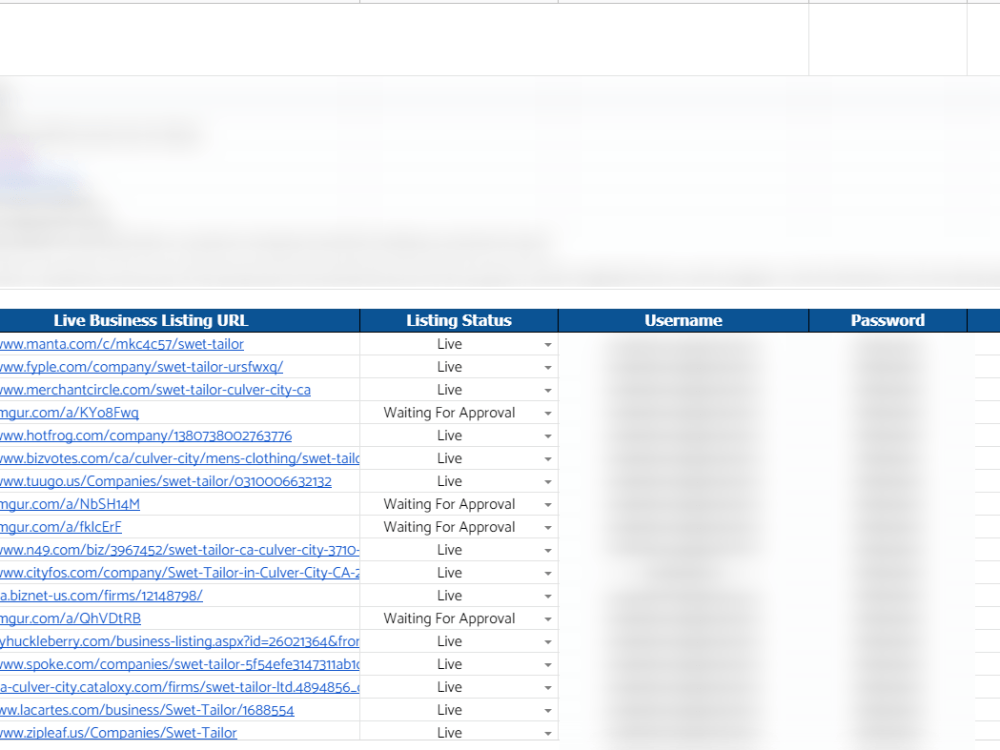Select the Live status cell in tuugo.us row
The height and width of the screenshot is (750, 1000).
[459, 482]
